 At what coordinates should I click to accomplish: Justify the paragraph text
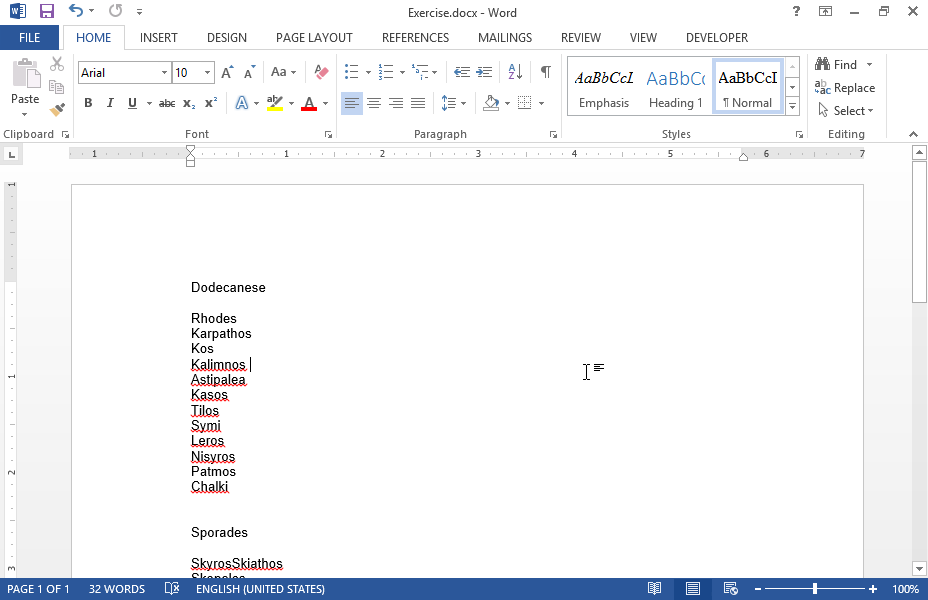click(x=418, y=104)
